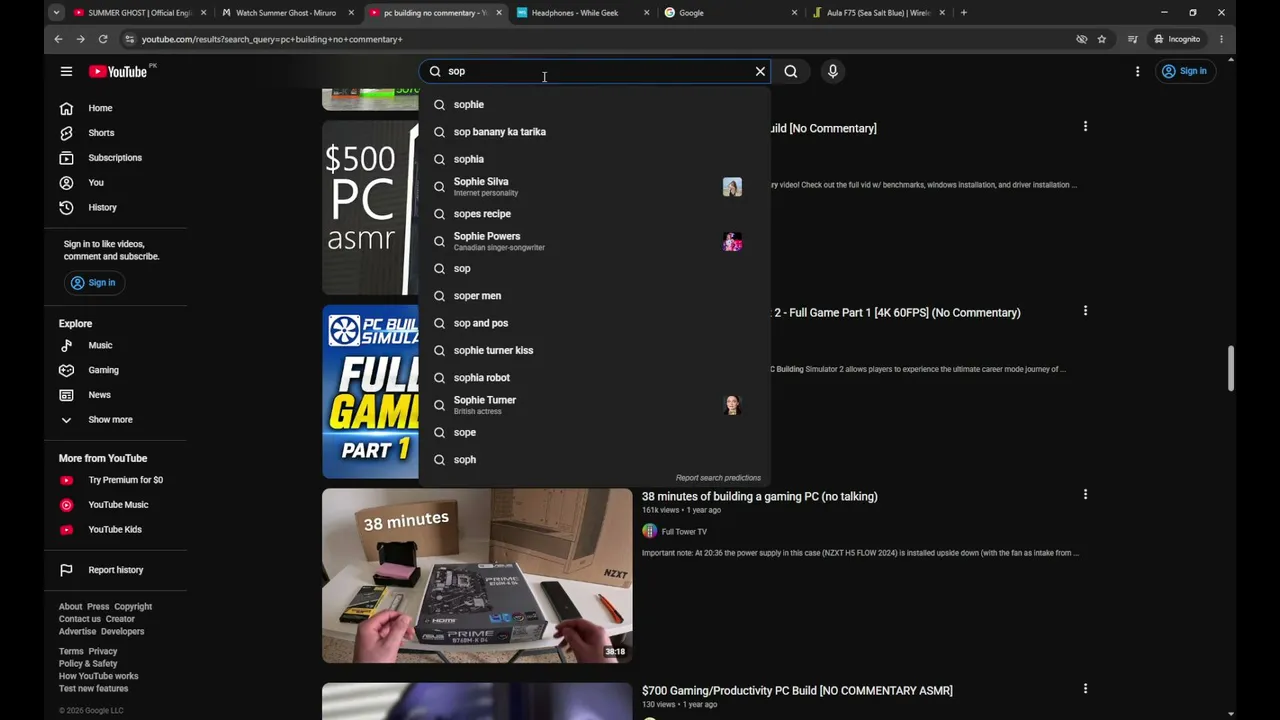This screenshot has width=1280, height=720.
Task: Open Report history
Action: (x=115, y=570)
